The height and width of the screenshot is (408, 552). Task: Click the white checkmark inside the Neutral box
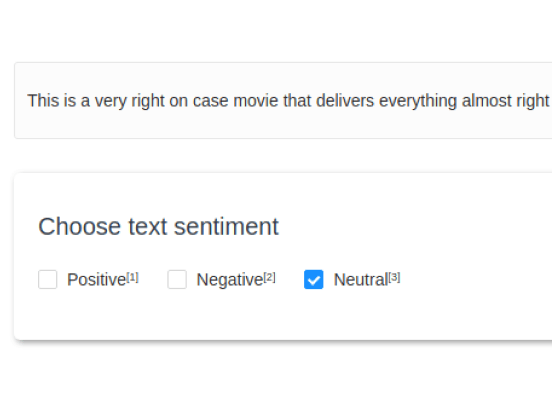[x=314, y=281]
